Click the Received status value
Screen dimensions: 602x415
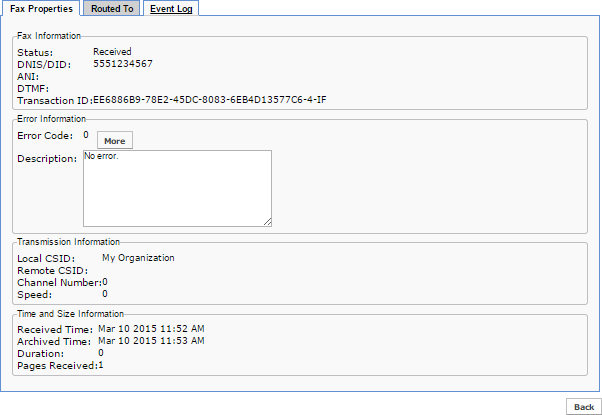[x=112, y=51]
